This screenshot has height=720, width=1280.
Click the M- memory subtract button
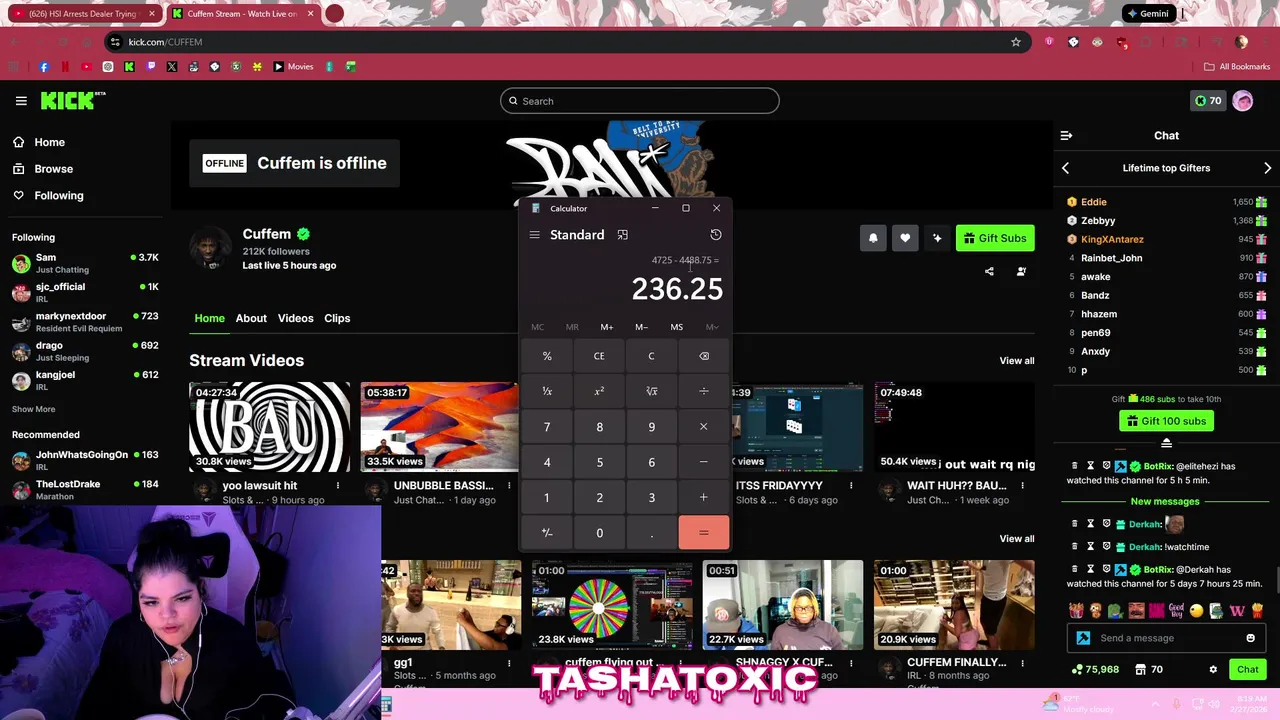click(642, 327)
